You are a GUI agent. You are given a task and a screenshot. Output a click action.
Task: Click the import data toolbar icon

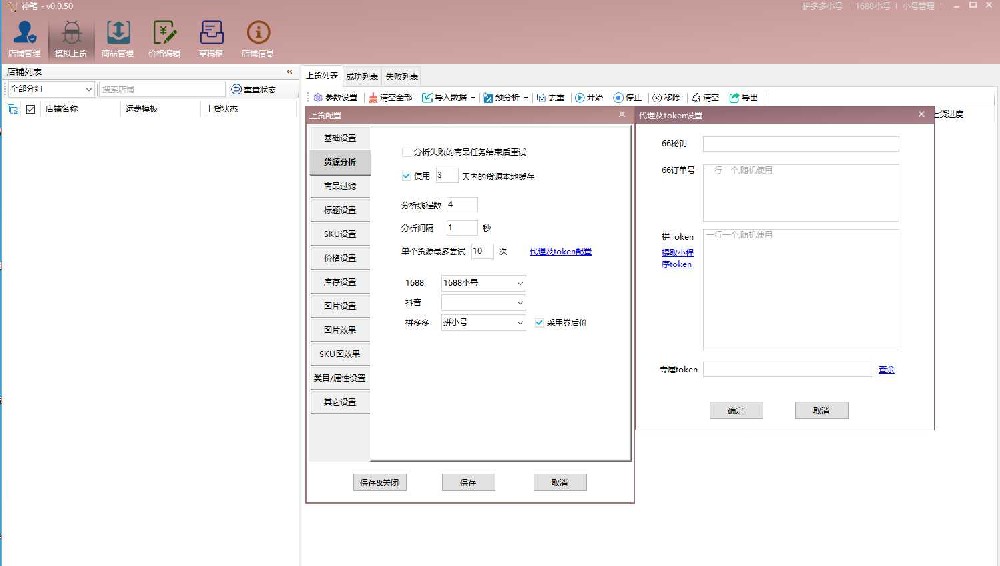[x=427, y=98]
